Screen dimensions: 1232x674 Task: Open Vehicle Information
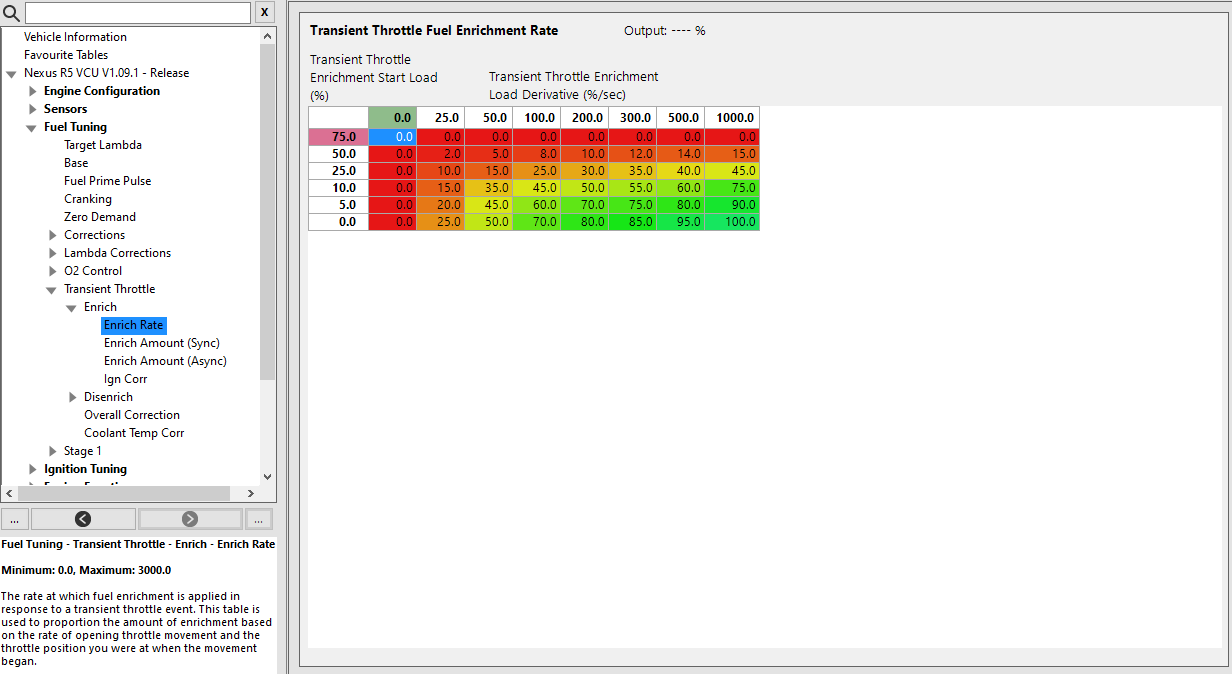pos(75,37)
